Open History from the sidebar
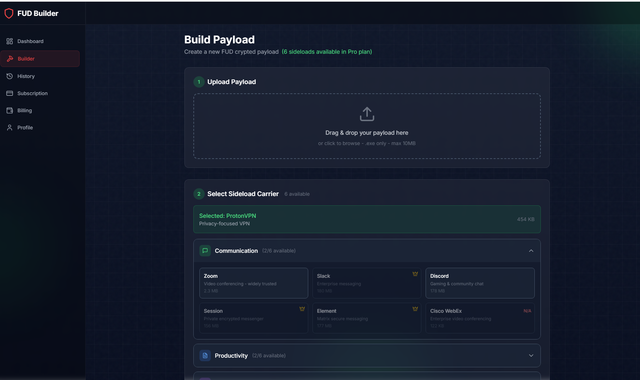This screenshot has height=380, width=640. tap(40, 76)
